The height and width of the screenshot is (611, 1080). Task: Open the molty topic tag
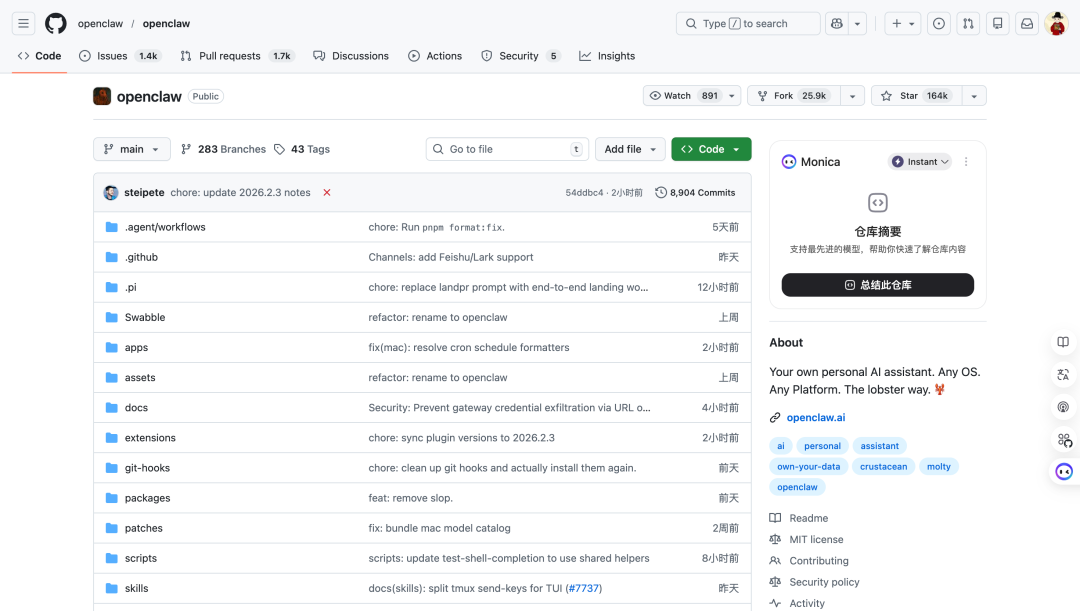[938, 466]
